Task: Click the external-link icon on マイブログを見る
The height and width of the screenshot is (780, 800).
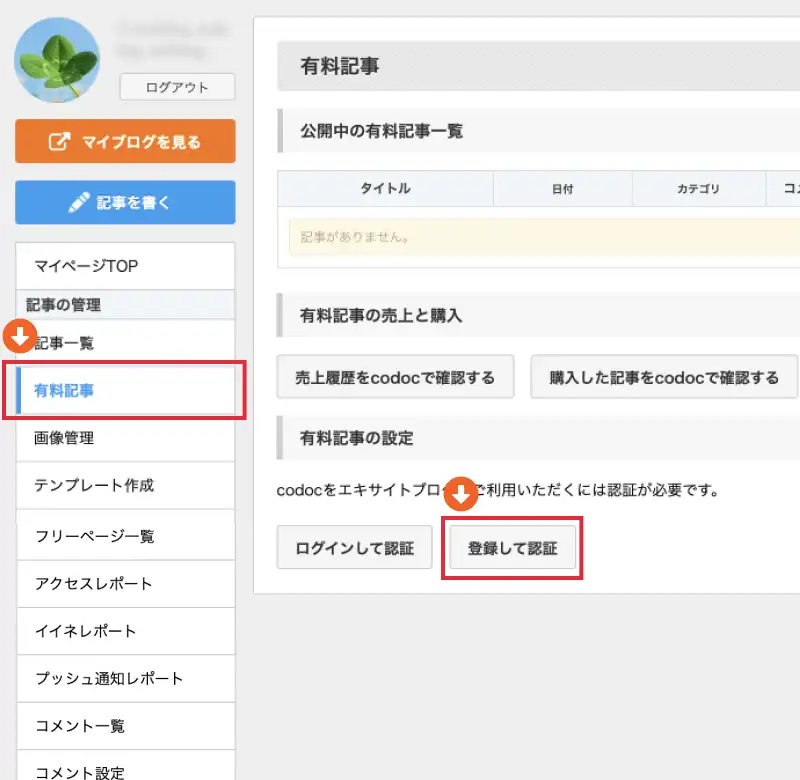Action: tap(60, 142)
